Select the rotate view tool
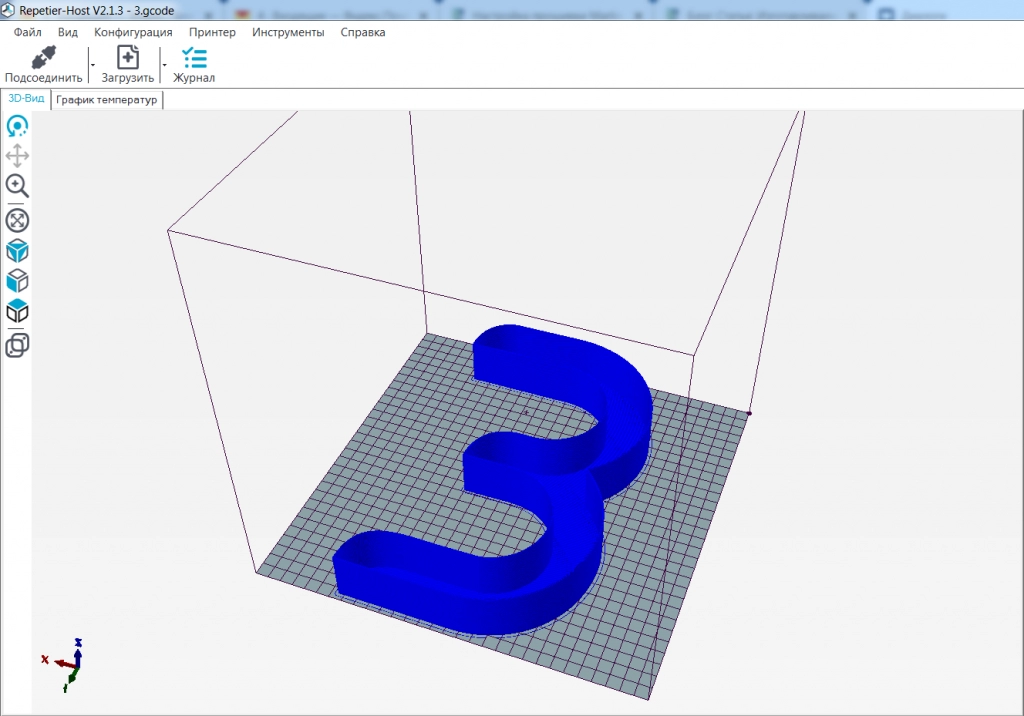1024x716 pixels. (17, 126)
